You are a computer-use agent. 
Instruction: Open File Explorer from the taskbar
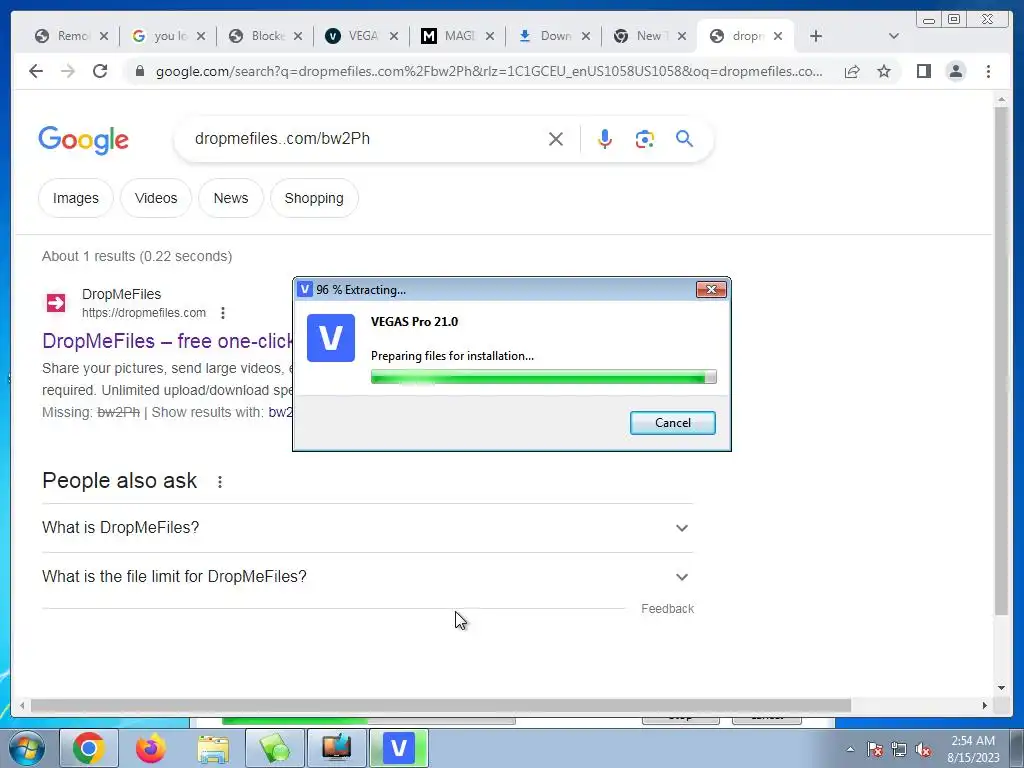[213, 748]
